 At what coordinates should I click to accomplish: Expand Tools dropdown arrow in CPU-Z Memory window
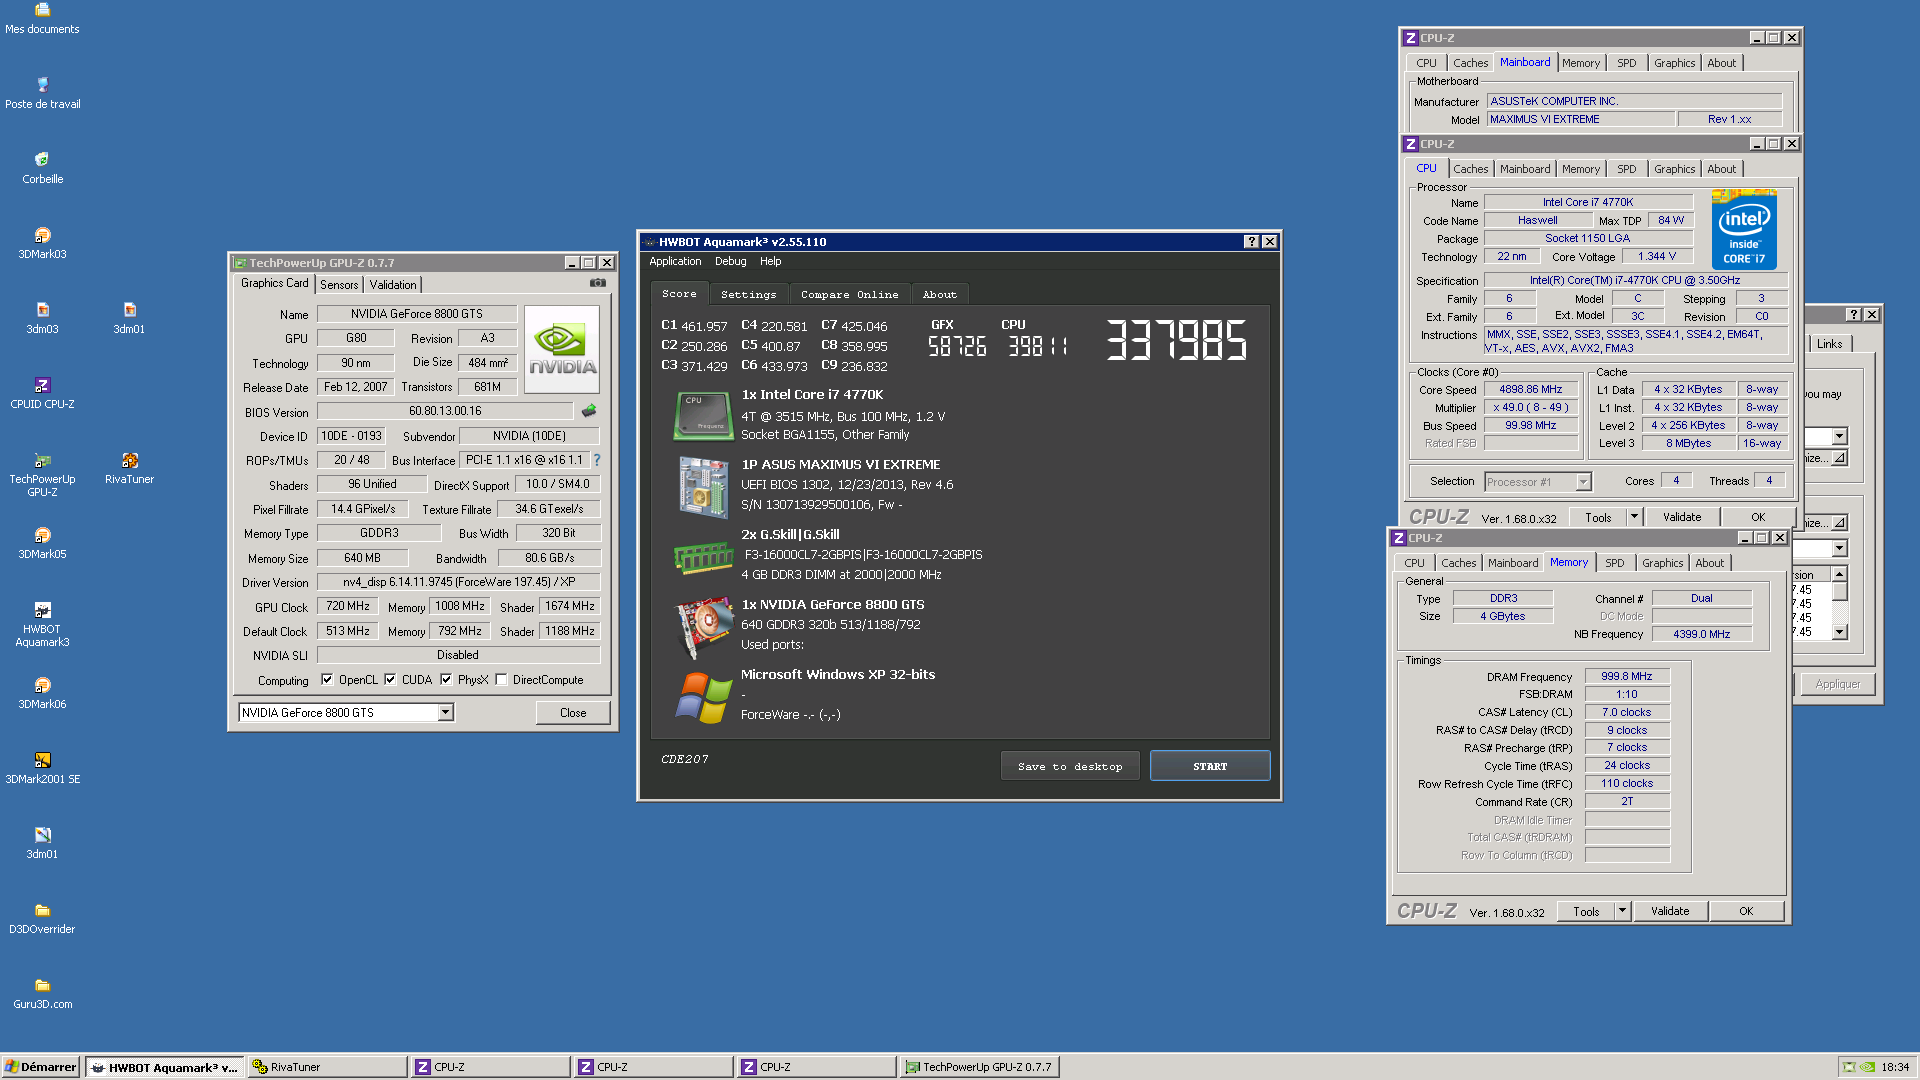pyautogui.click(x=1622, y=911)
